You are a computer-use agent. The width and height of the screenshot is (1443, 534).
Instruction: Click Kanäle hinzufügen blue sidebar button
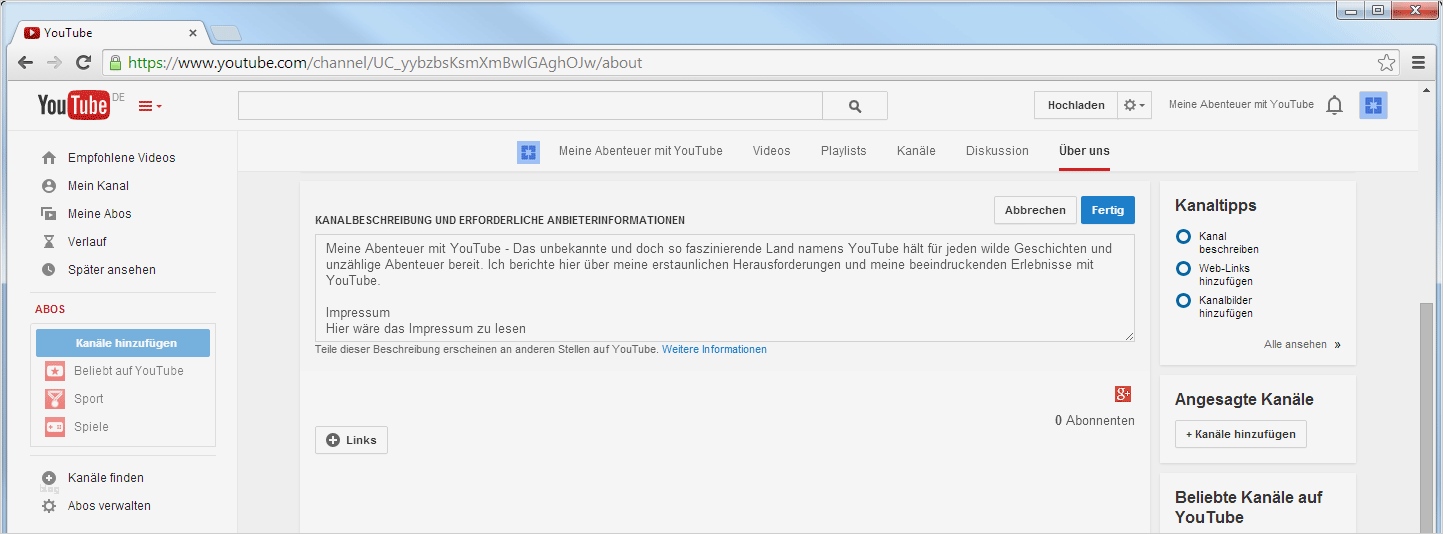point(123,343)
